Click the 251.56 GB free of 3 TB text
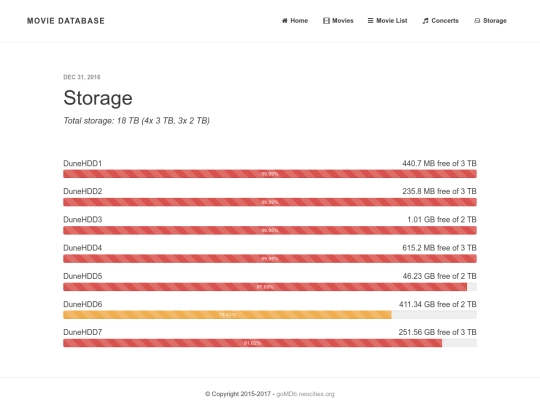 click(438, 332)
